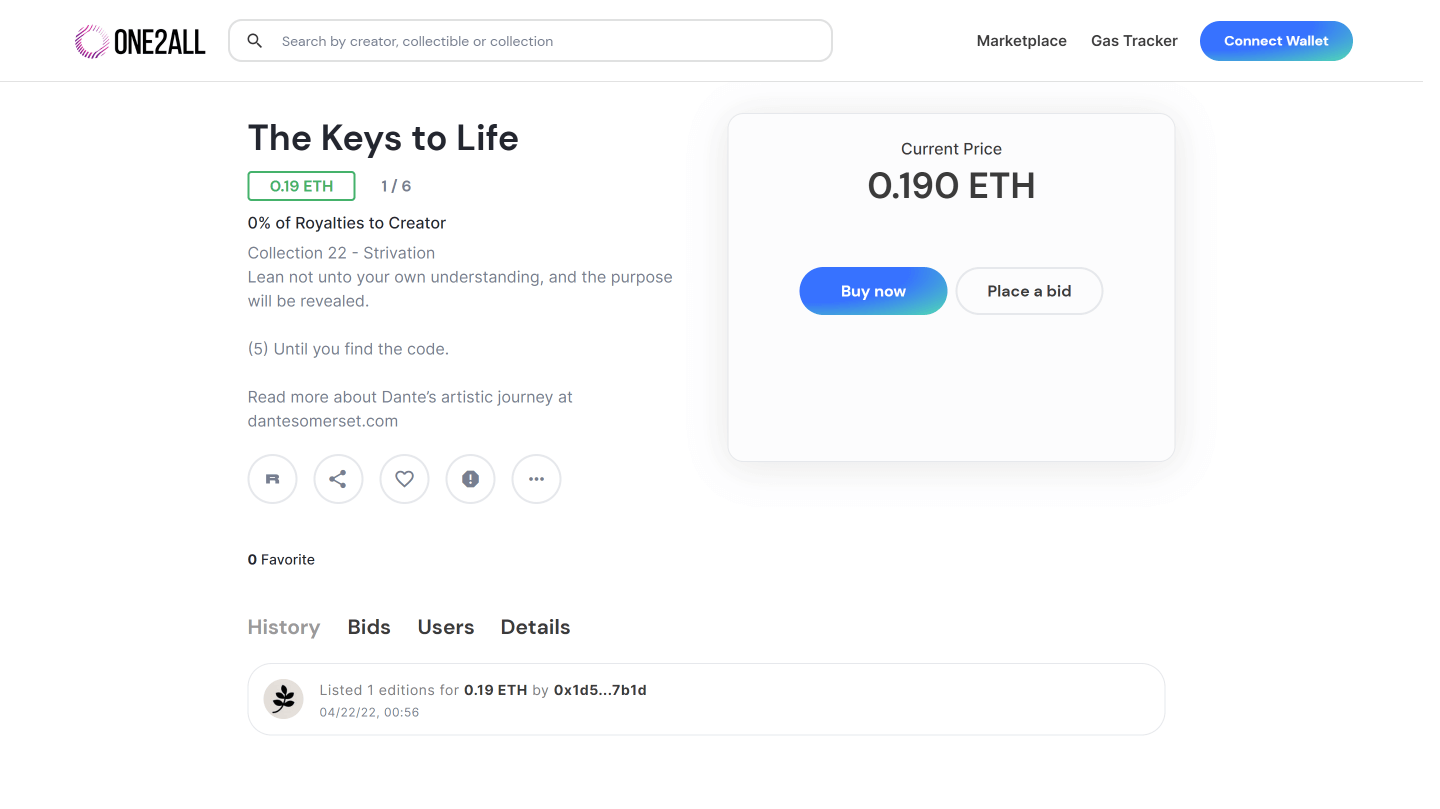The width and height of the screenshot is (1440, 809).
Task: Click the 0.19 ETH price badge
Action: pos(301,185)
